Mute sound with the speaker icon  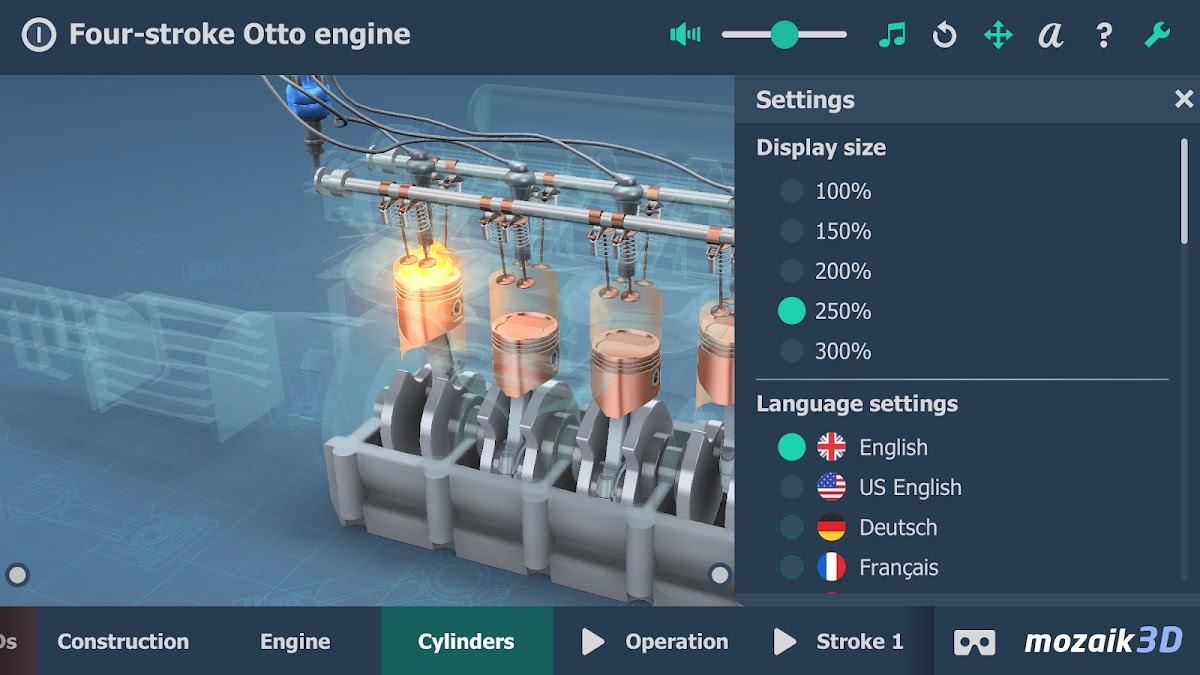click(685, 35)
